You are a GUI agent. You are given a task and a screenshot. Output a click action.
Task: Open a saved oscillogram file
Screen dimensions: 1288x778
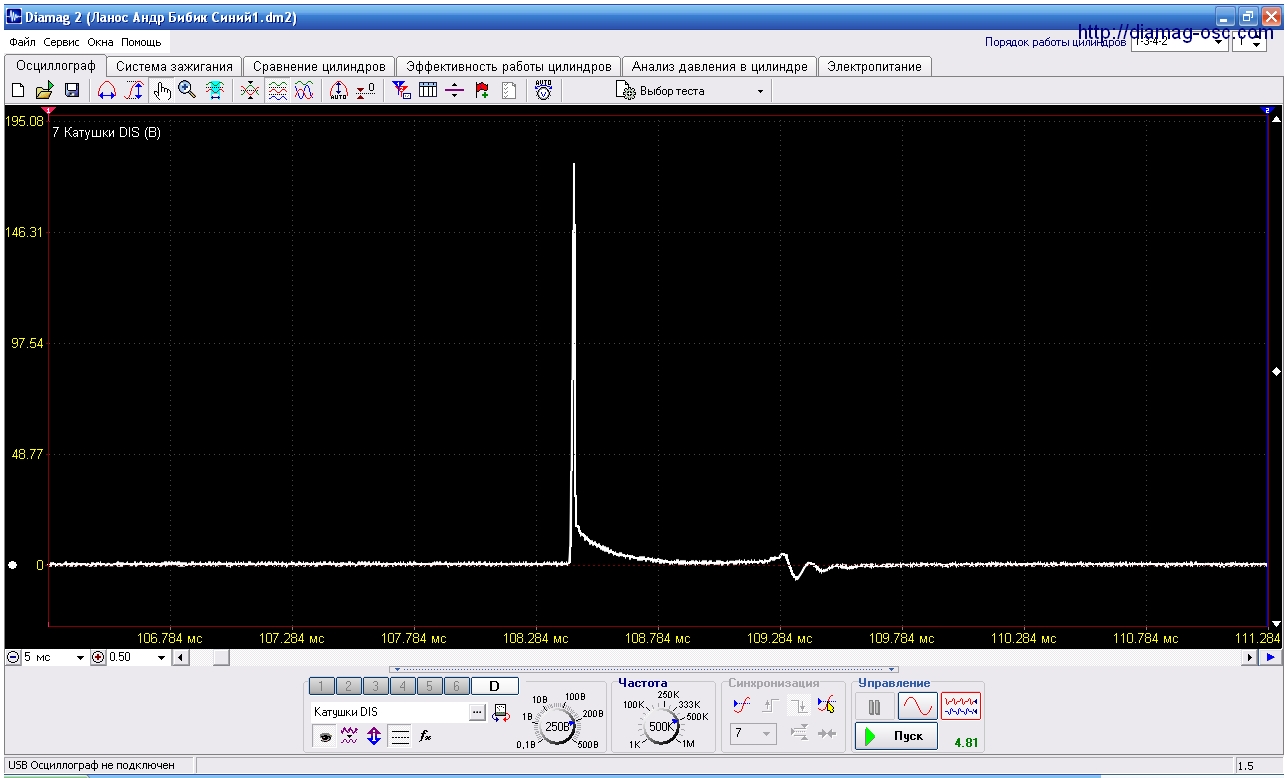click(45, 91)
